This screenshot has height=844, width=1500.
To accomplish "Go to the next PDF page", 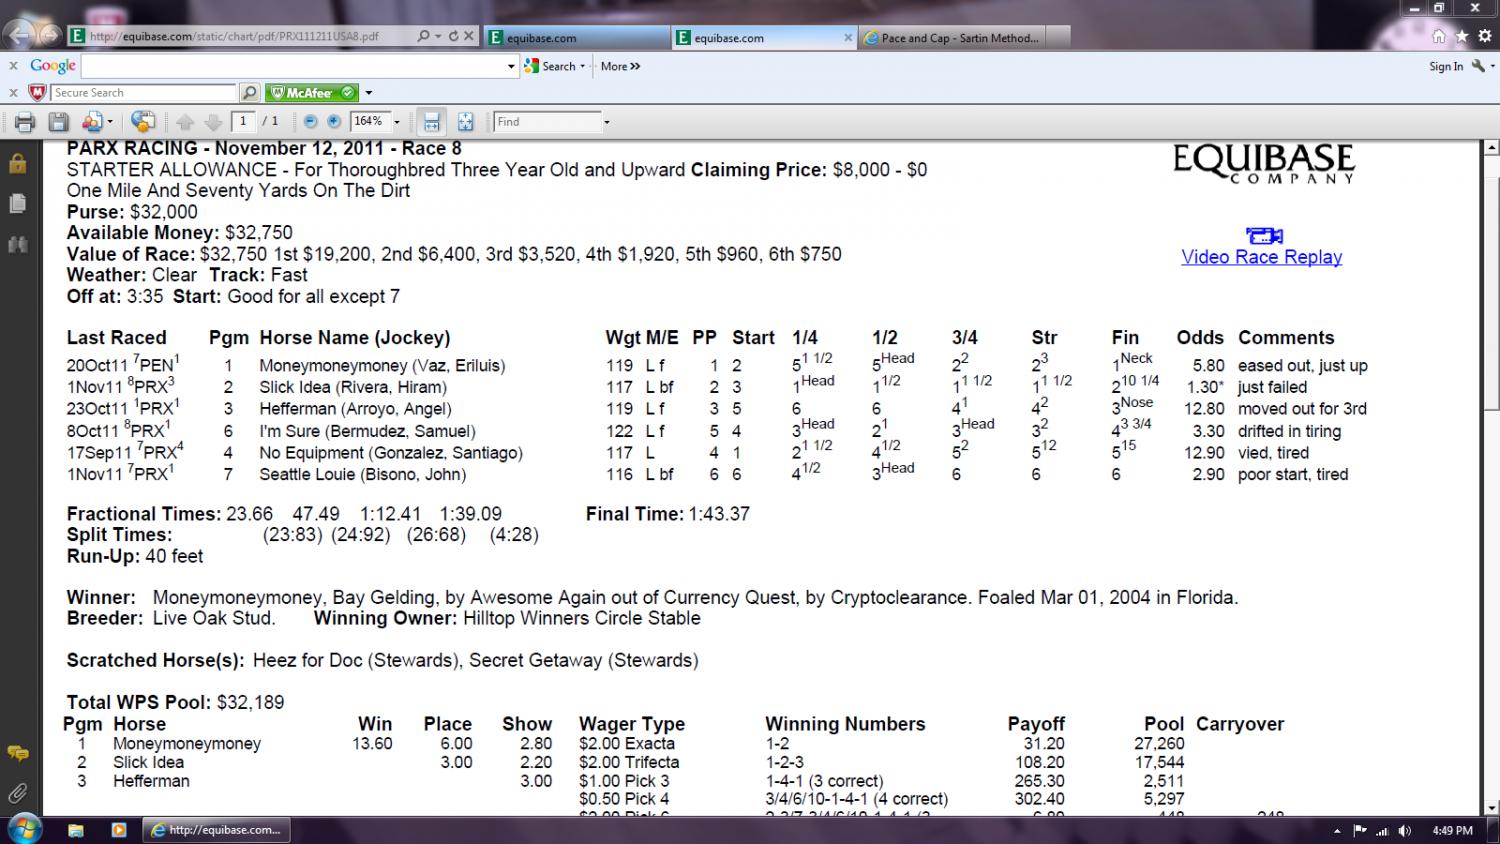I will [213, 122].
